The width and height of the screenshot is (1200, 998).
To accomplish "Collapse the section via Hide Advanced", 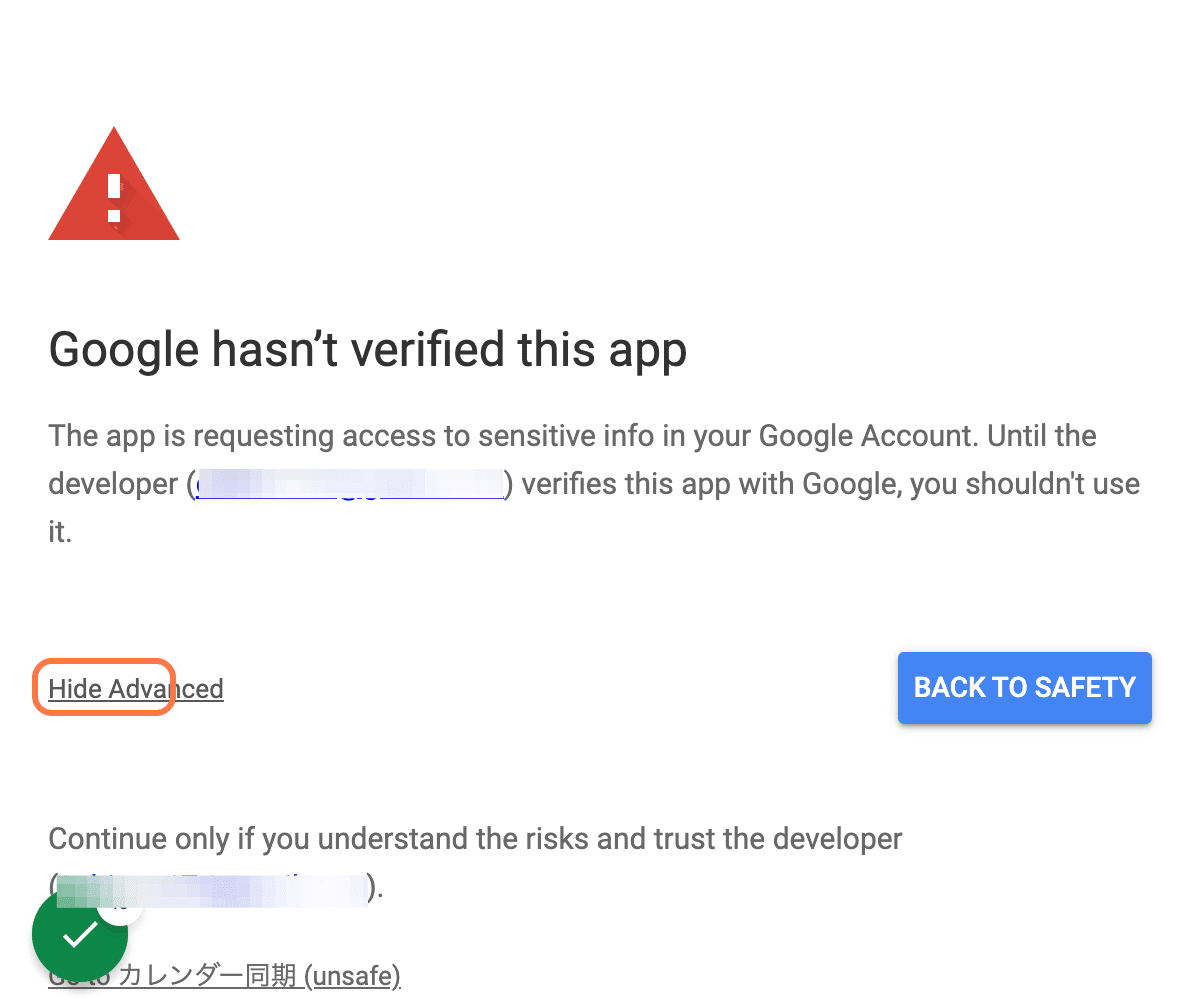I will tap(136, 689).
